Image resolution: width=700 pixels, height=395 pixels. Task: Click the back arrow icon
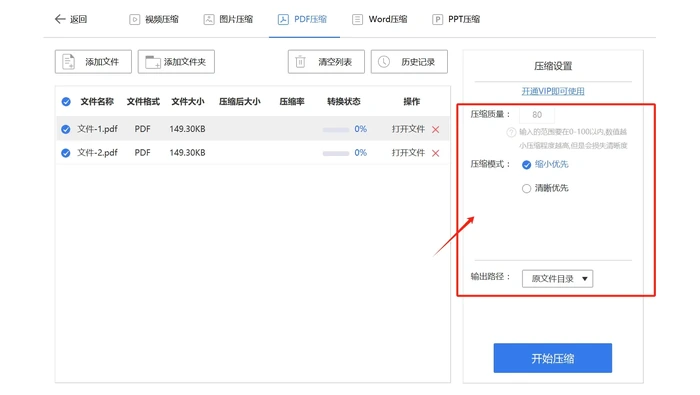(60, 19)
